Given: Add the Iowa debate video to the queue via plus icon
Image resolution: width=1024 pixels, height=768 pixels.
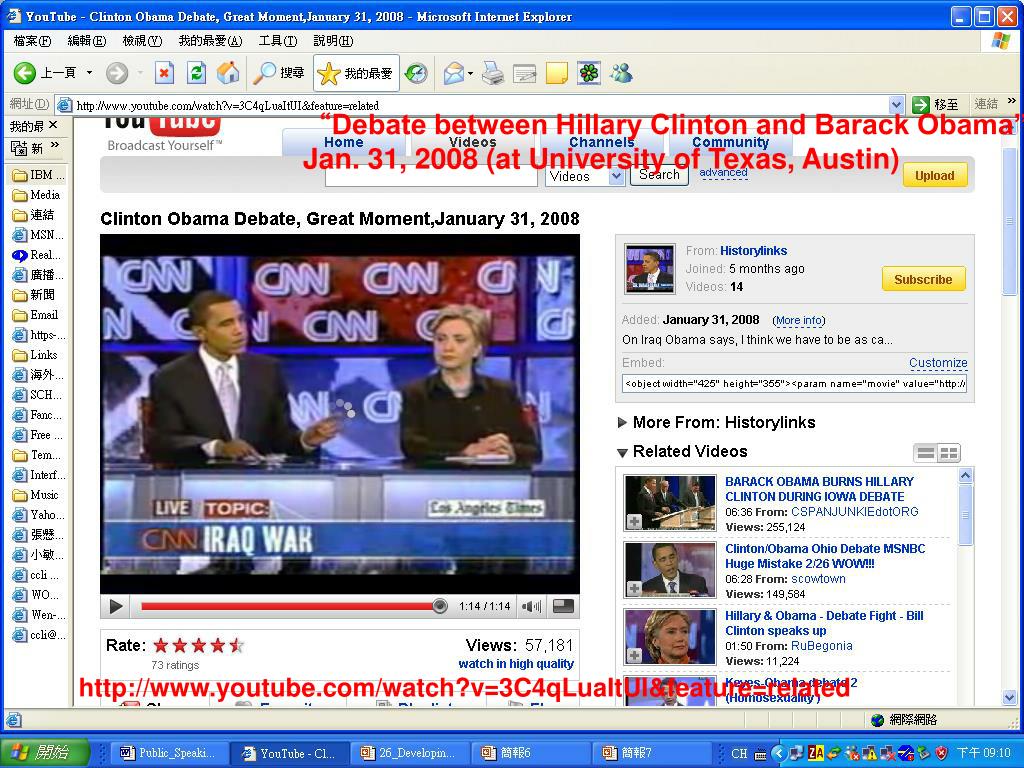Looking at the screenshot, I should tap(633, 521).
